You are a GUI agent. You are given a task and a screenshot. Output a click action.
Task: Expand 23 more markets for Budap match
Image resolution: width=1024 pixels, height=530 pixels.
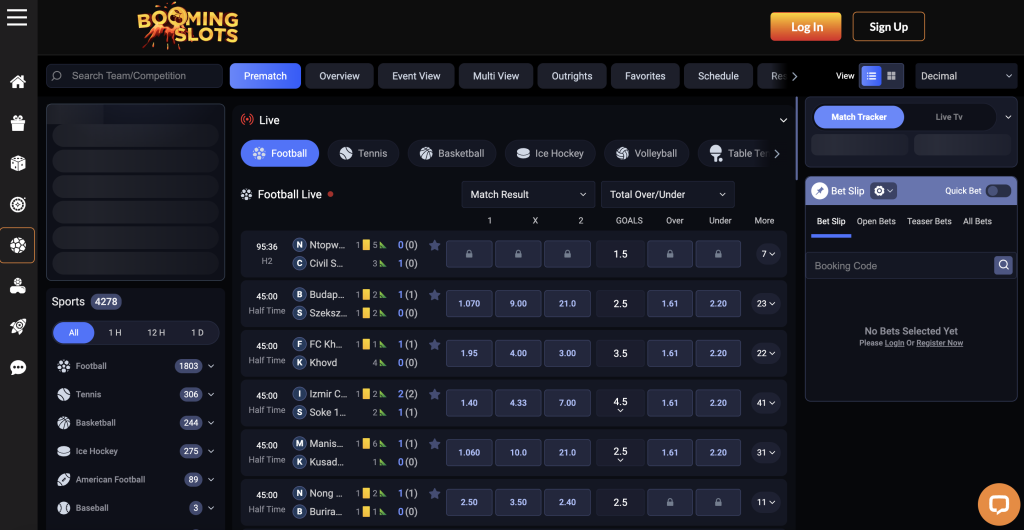coord(765,304)
